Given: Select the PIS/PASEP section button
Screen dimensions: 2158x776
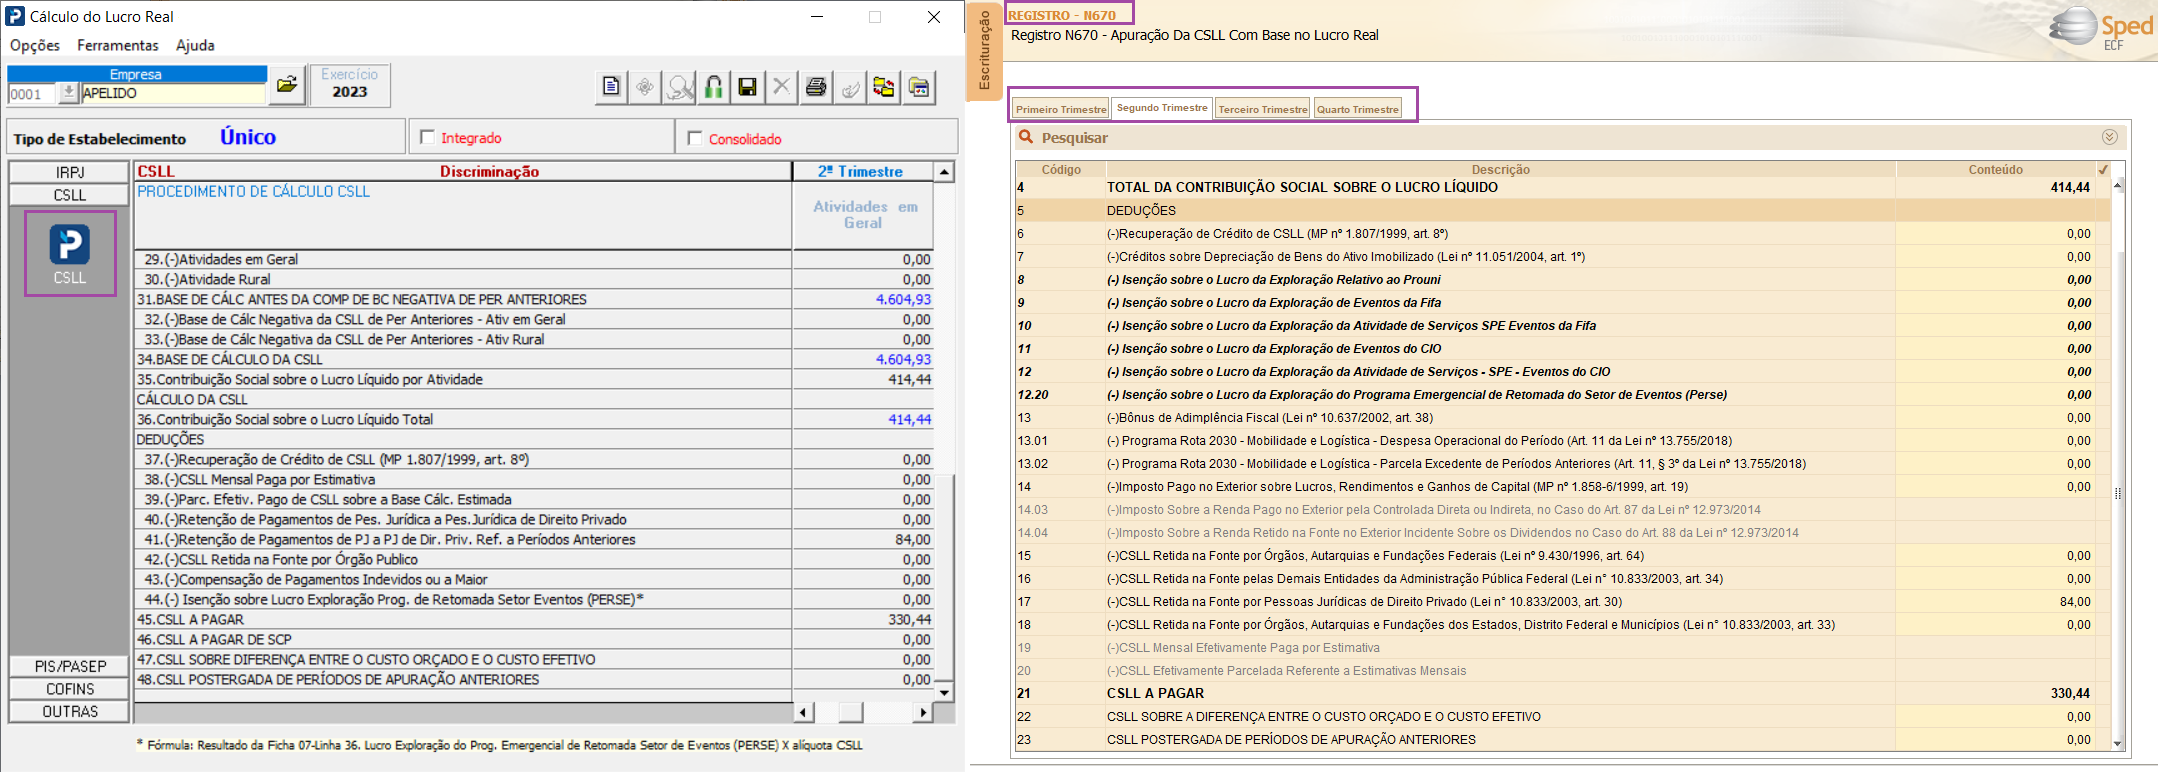Looking at the screenshot, I should (70, 666).
